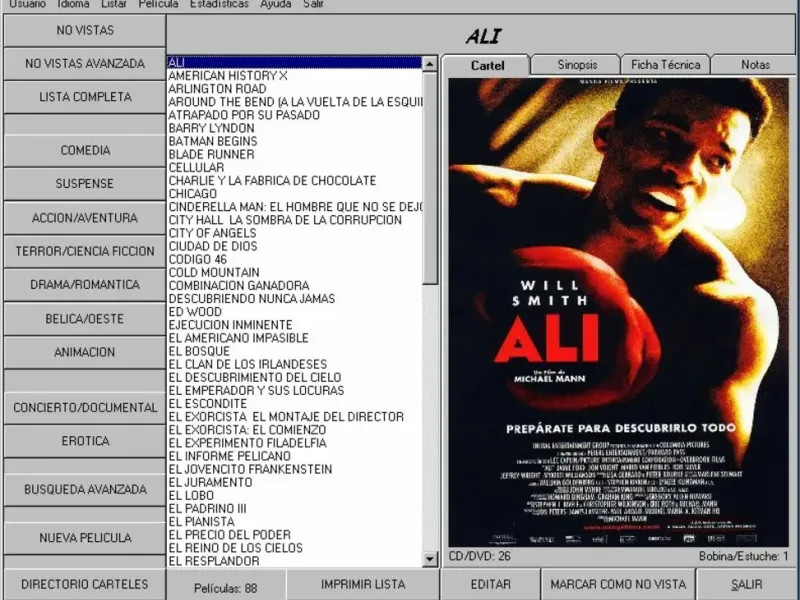Click the NO VISTAS button
Image resolution: width=800 pixels, height=600 pixels.
click(85, 31)
